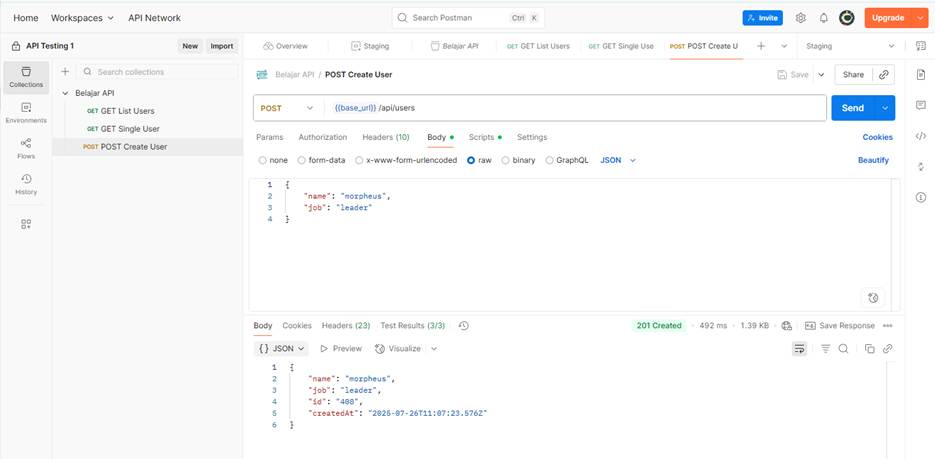Open the JSON body format dropdown
The width and height of the screenshot is (935, 459).
point(617,160)
